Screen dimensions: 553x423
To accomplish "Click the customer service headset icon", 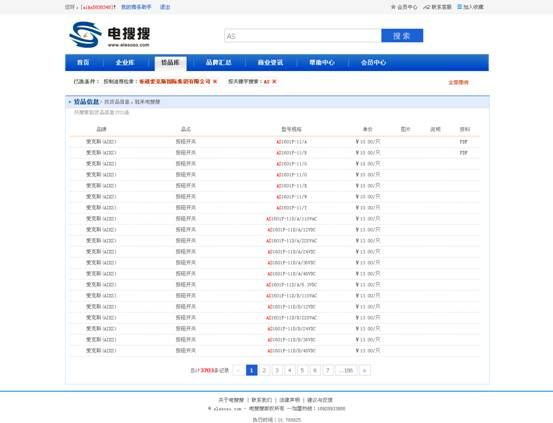I will pos(426,7).
